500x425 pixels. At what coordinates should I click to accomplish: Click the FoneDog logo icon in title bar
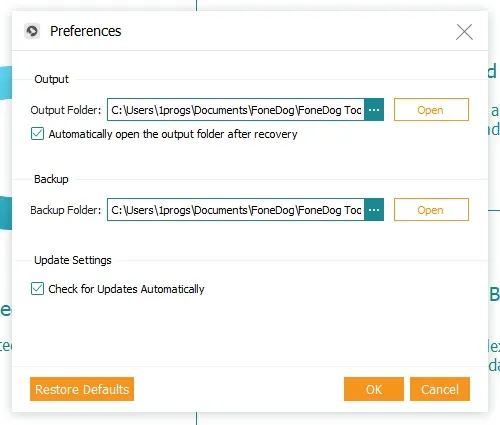[32, 31]
